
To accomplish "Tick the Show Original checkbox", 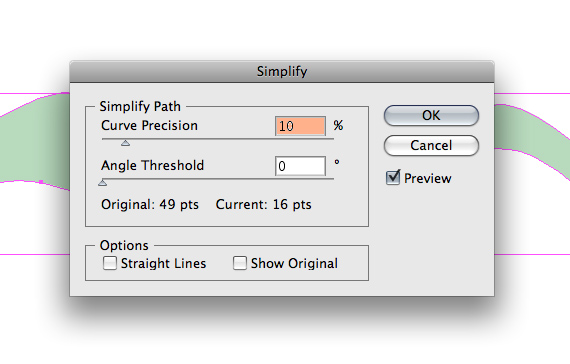I will coord(240,263).
